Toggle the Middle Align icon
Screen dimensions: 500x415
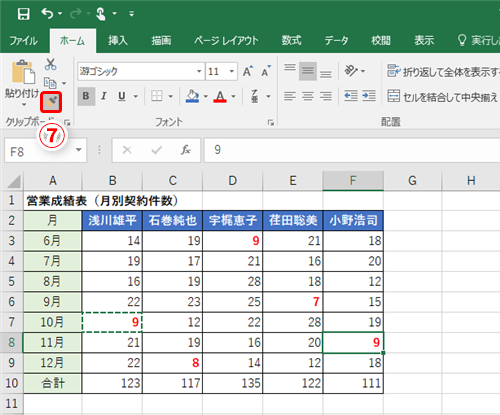308,71
